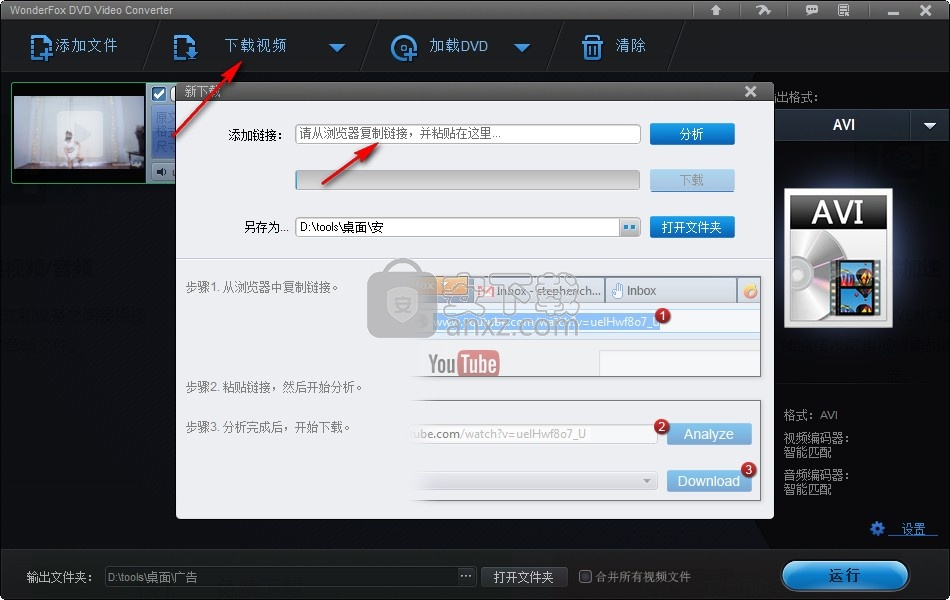Open the hammer tool icon in title bar
950x600 pixels.
[763, 10]
